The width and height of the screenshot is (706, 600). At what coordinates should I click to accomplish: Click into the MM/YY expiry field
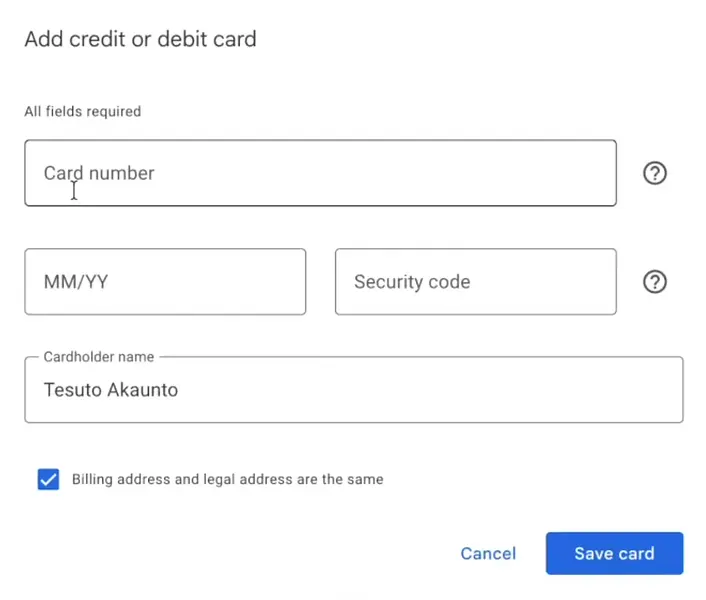(x=165, y=282)
